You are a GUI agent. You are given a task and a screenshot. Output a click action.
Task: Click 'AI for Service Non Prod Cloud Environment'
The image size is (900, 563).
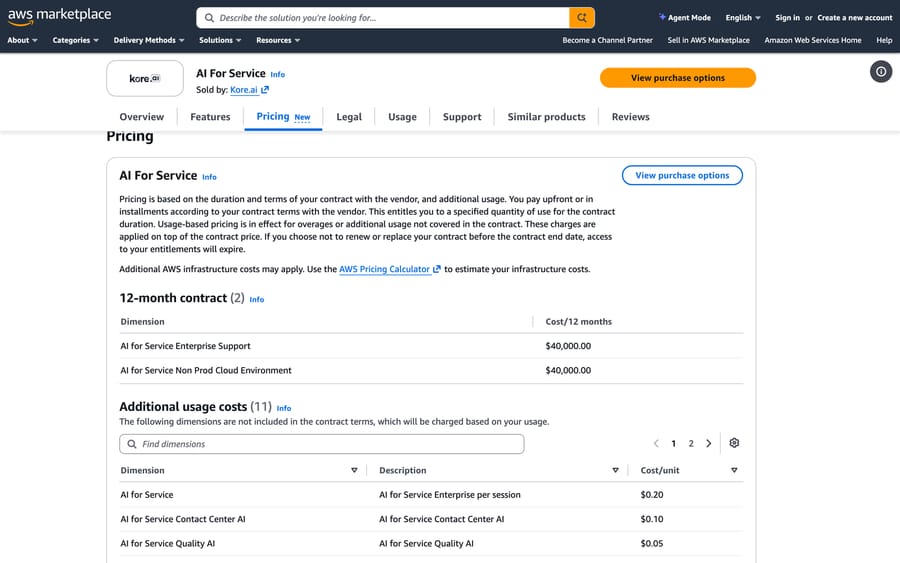(x=205, y=371)
